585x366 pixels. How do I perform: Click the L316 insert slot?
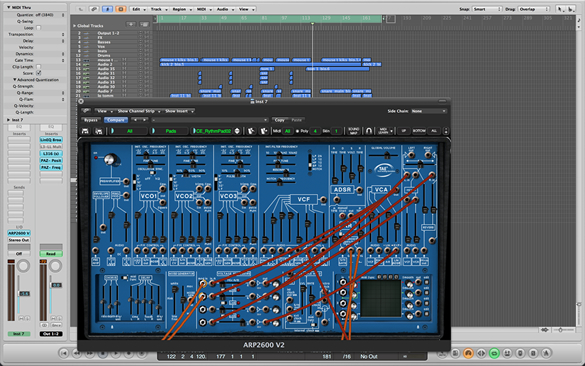coord(51,153)
